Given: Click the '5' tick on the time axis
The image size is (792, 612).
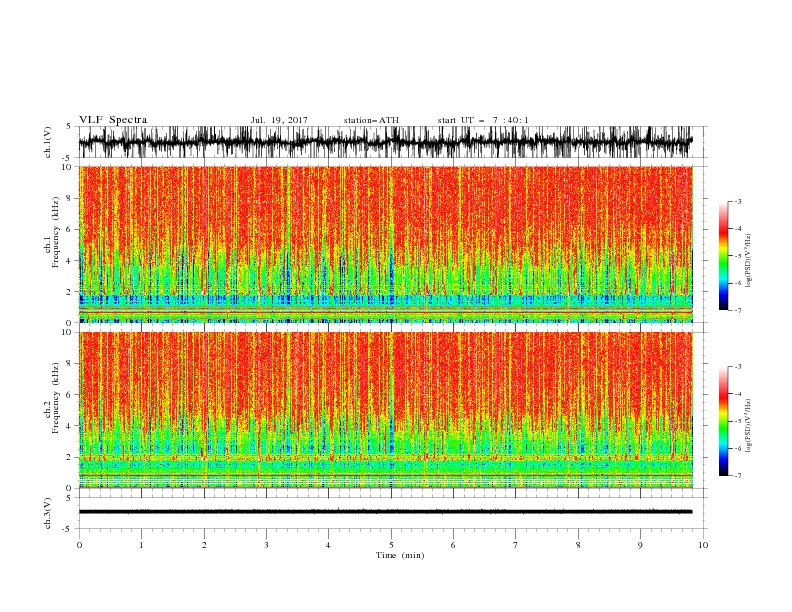Looking at the screenshot, I should (x=391, y=545).
